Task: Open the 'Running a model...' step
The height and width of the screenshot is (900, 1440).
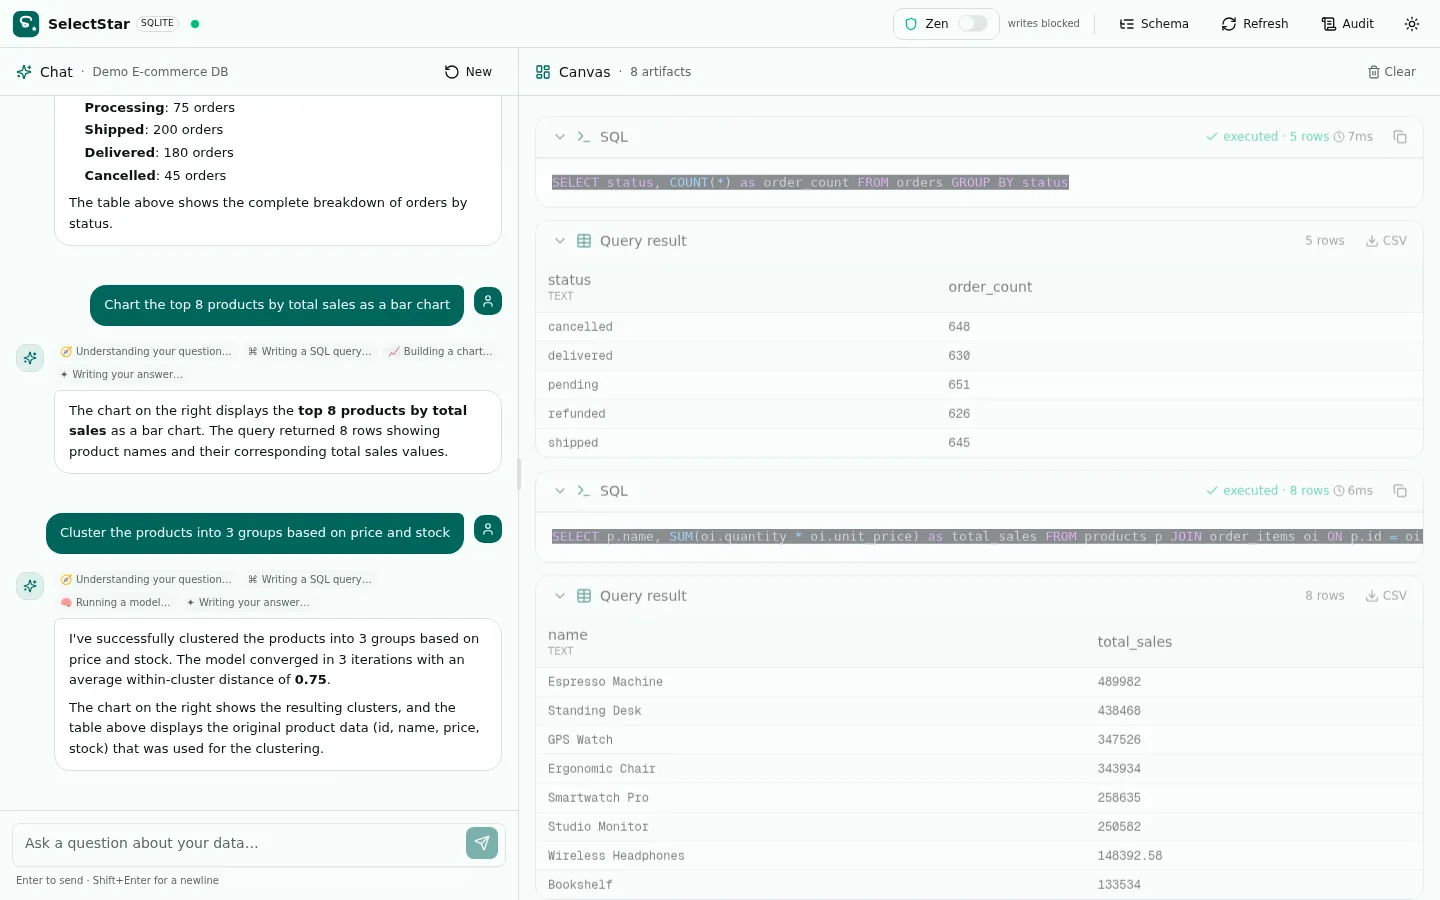Action: [115, 603]
